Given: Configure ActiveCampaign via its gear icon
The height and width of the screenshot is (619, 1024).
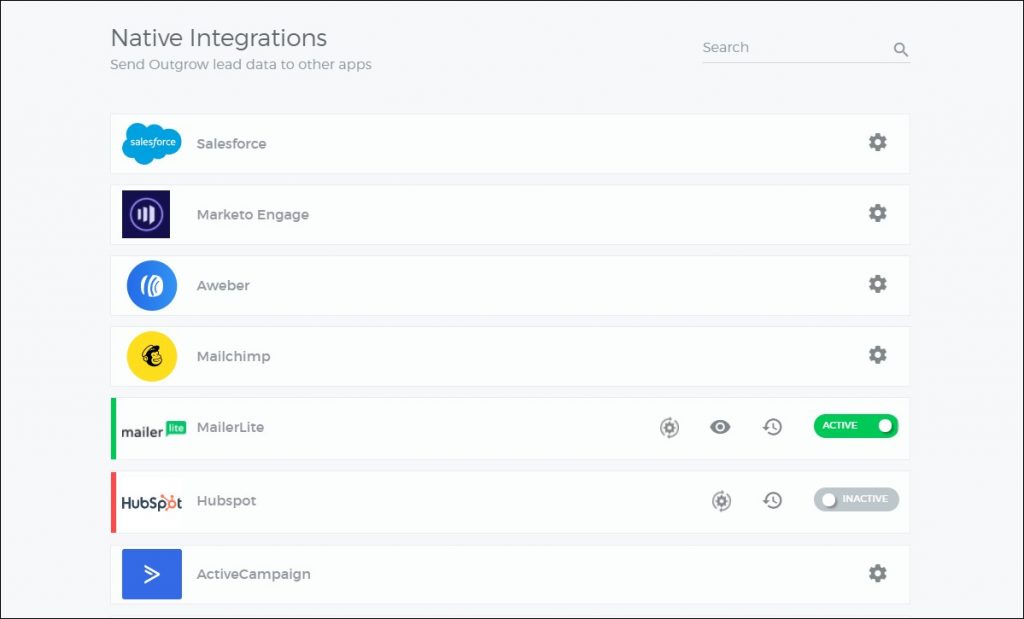Looking at the screenshot, I should point(877,573).
